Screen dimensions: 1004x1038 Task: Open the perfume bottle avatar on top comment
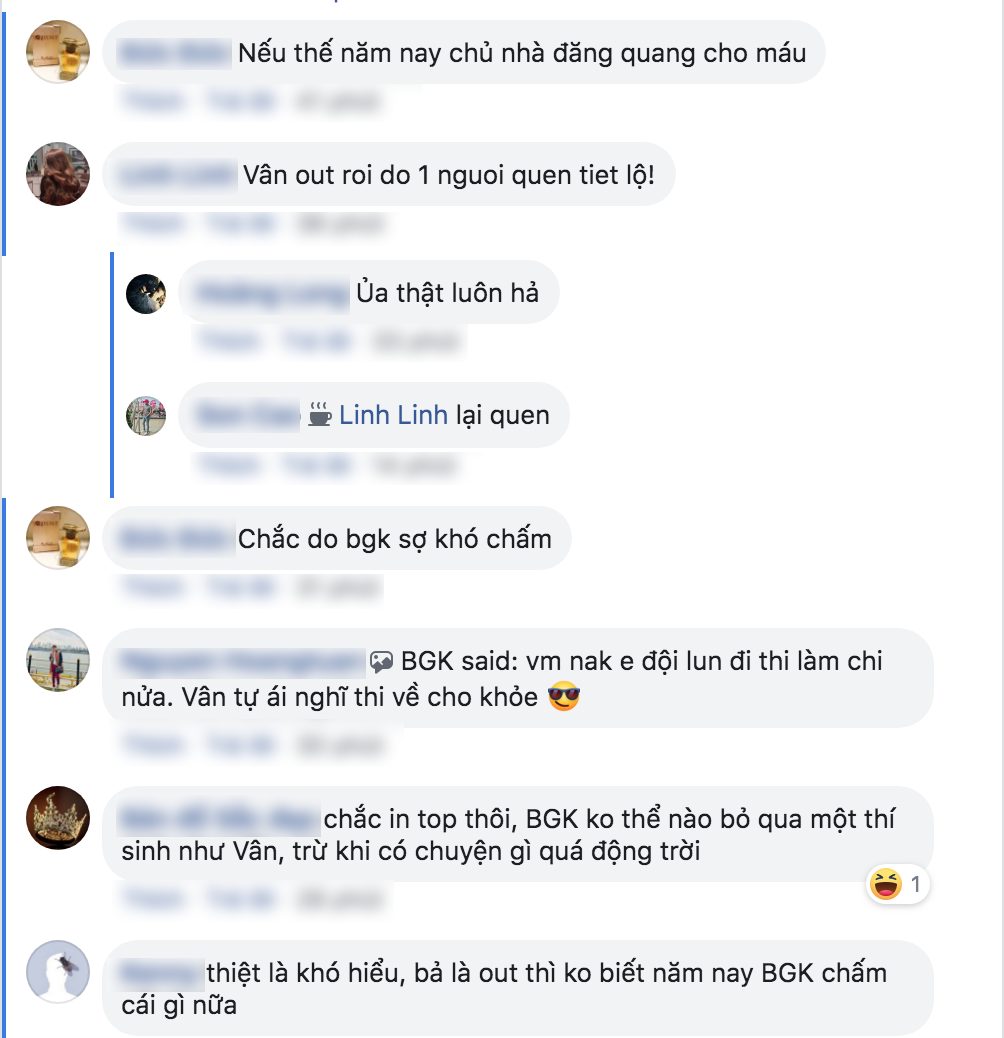[58, 52]
